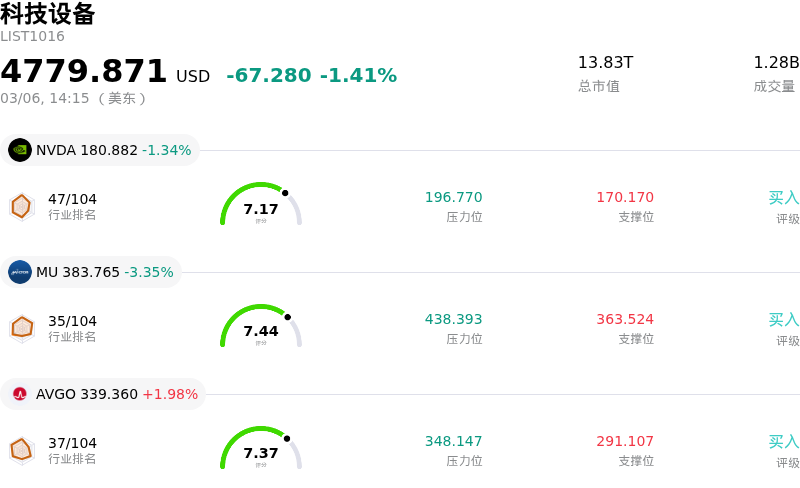800x488 pixels.
Task: Open AVGO industry rank radar icon
Action: (22, 450)
